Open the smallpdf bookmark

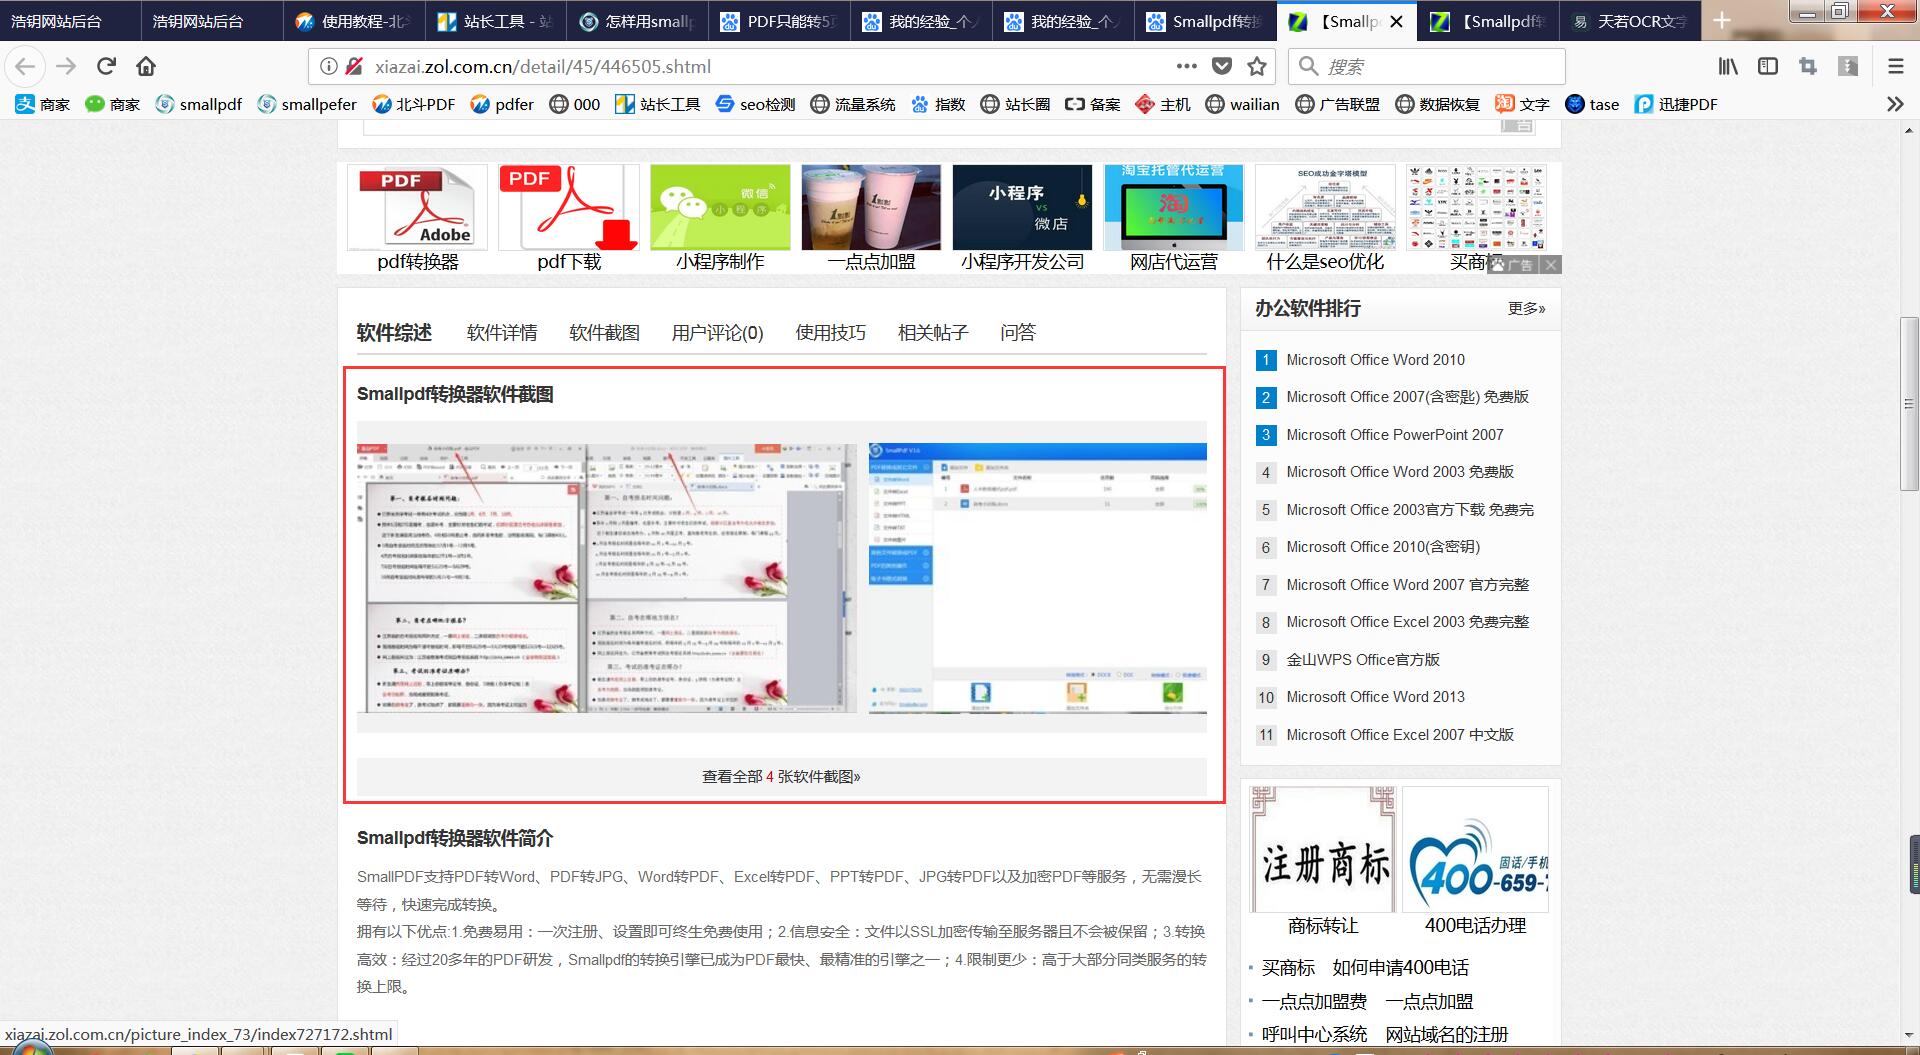(x=199, y=104)
